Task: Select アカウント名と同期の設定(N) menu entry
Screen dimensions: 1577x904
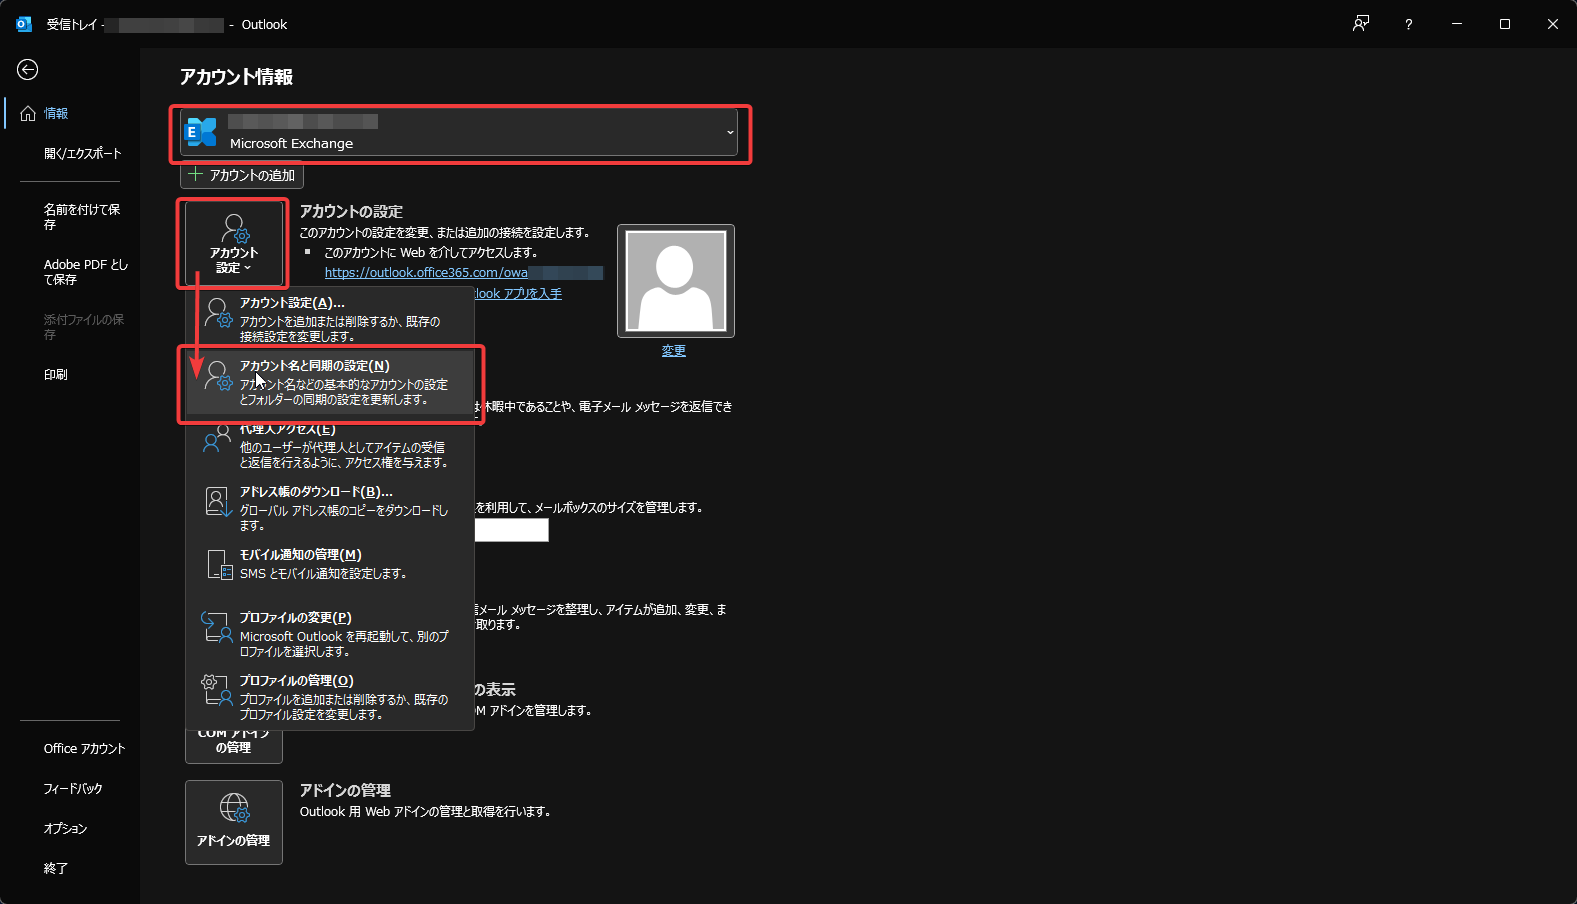Action: [330, 382]
